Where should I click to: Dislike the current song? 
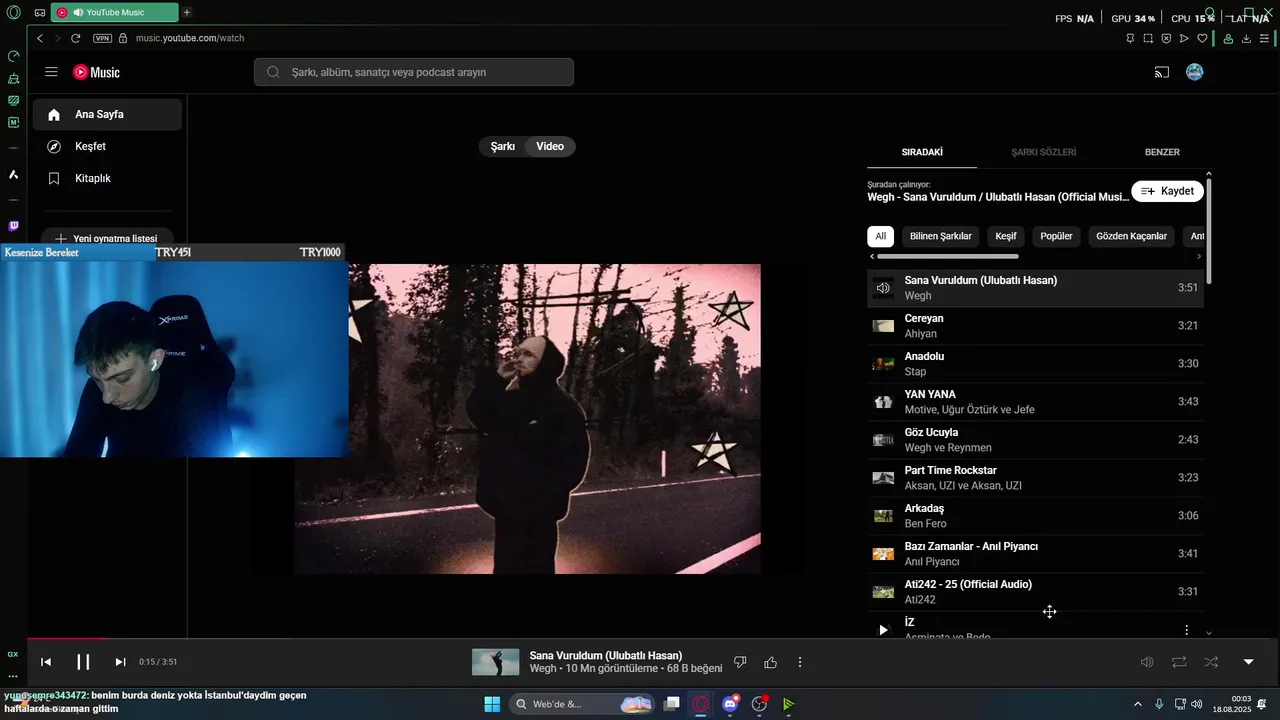click(741, 662)
